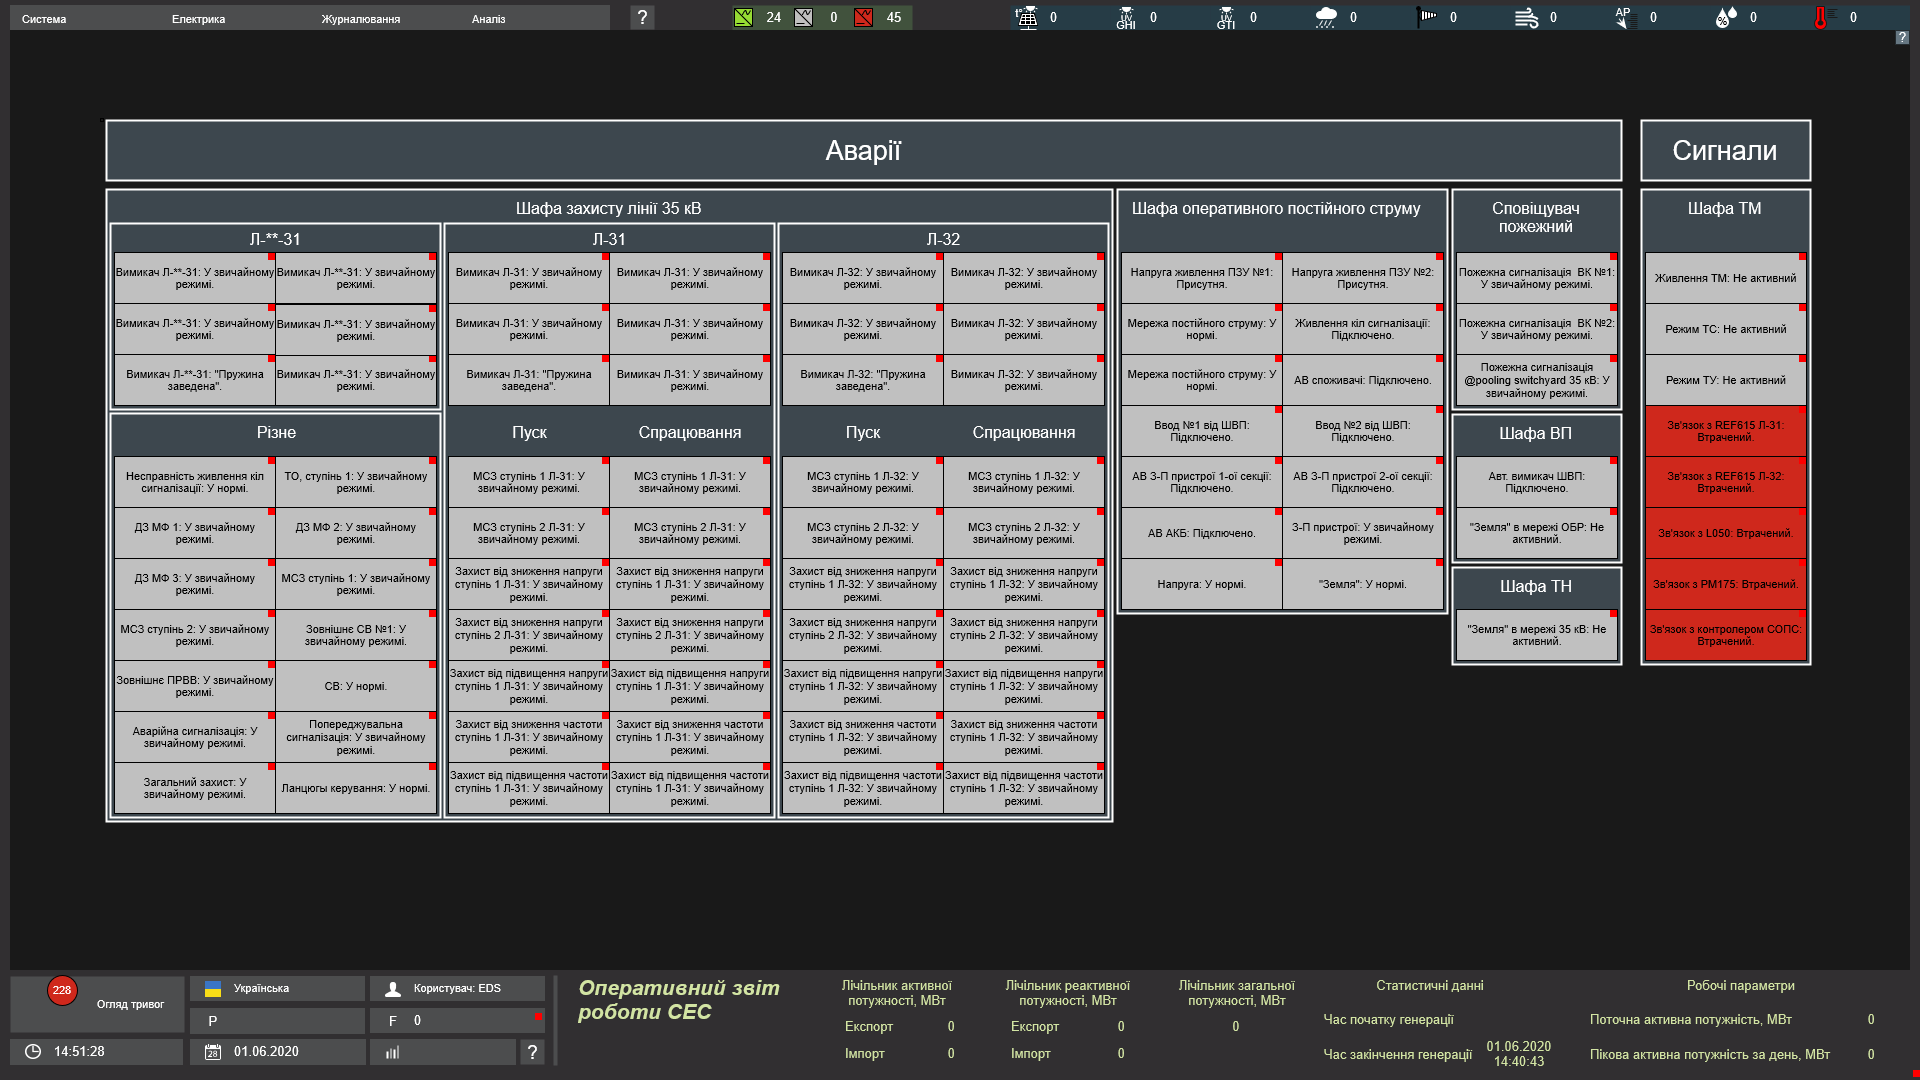Click Живлення ТМ status tile
The height and width of the screenshot is (1080, 1920).
pos(1724,278)
